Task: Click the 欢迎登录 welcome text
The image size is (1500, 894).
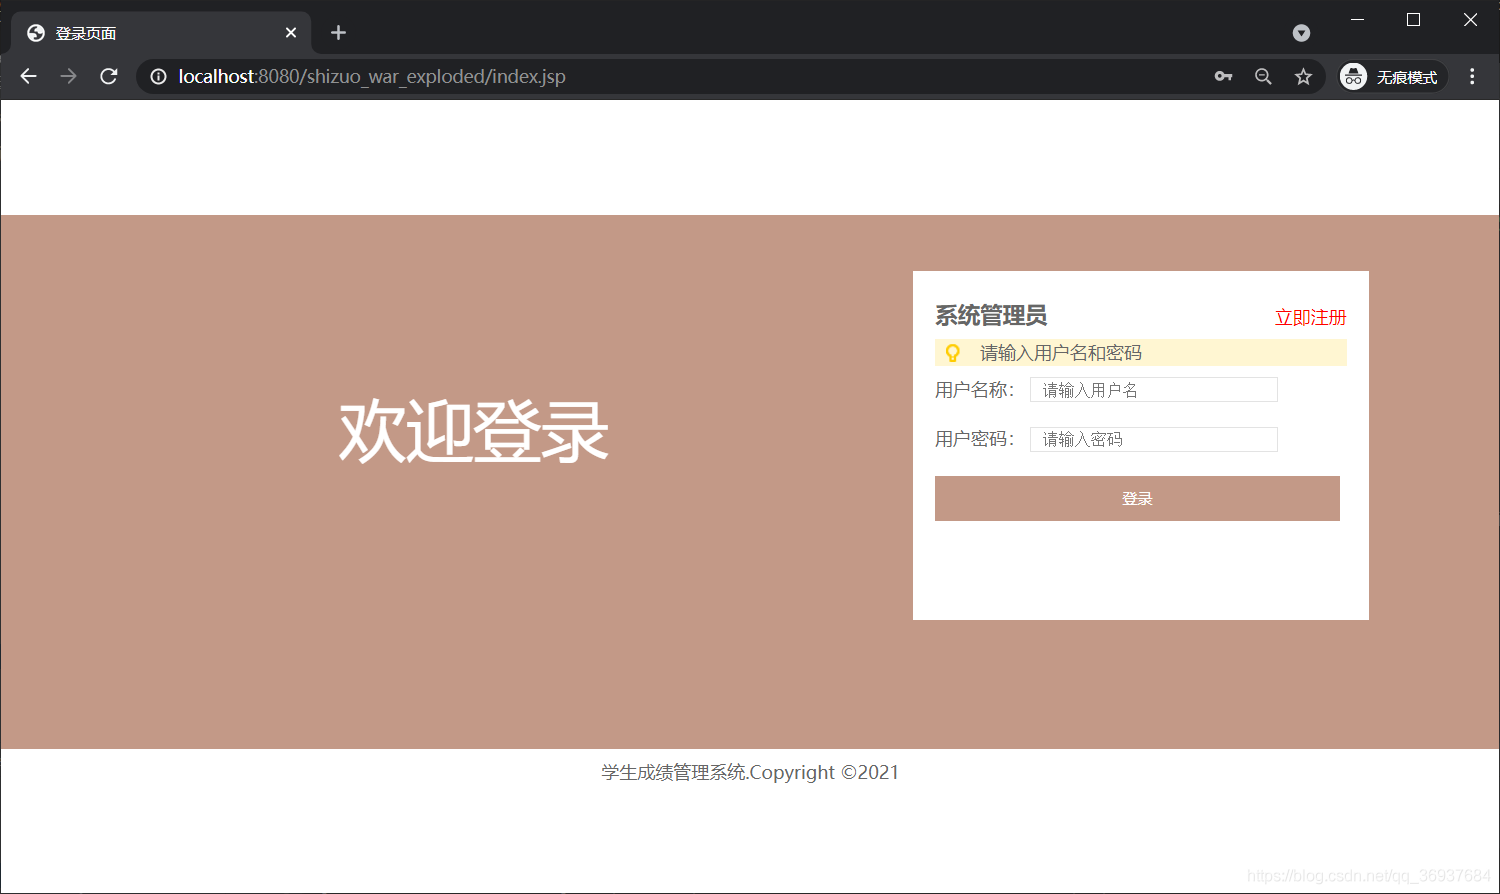Action: (x=474, y=431)
